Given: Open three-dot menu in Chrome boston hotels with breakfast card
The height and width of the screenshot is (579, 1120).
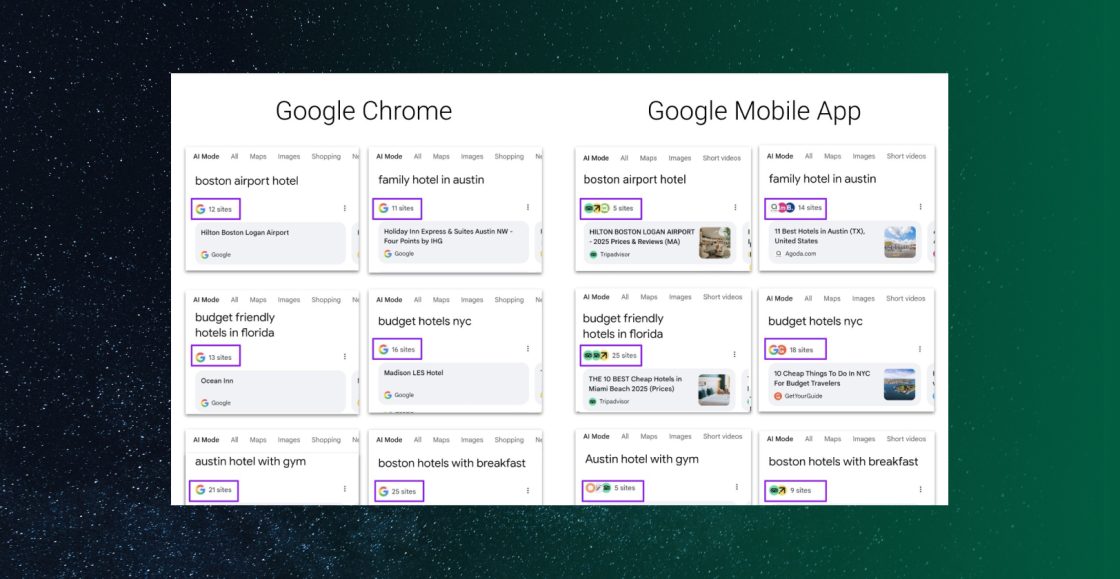Looking at the screenshot, I should pyautogui.click(x=528, y=490).
